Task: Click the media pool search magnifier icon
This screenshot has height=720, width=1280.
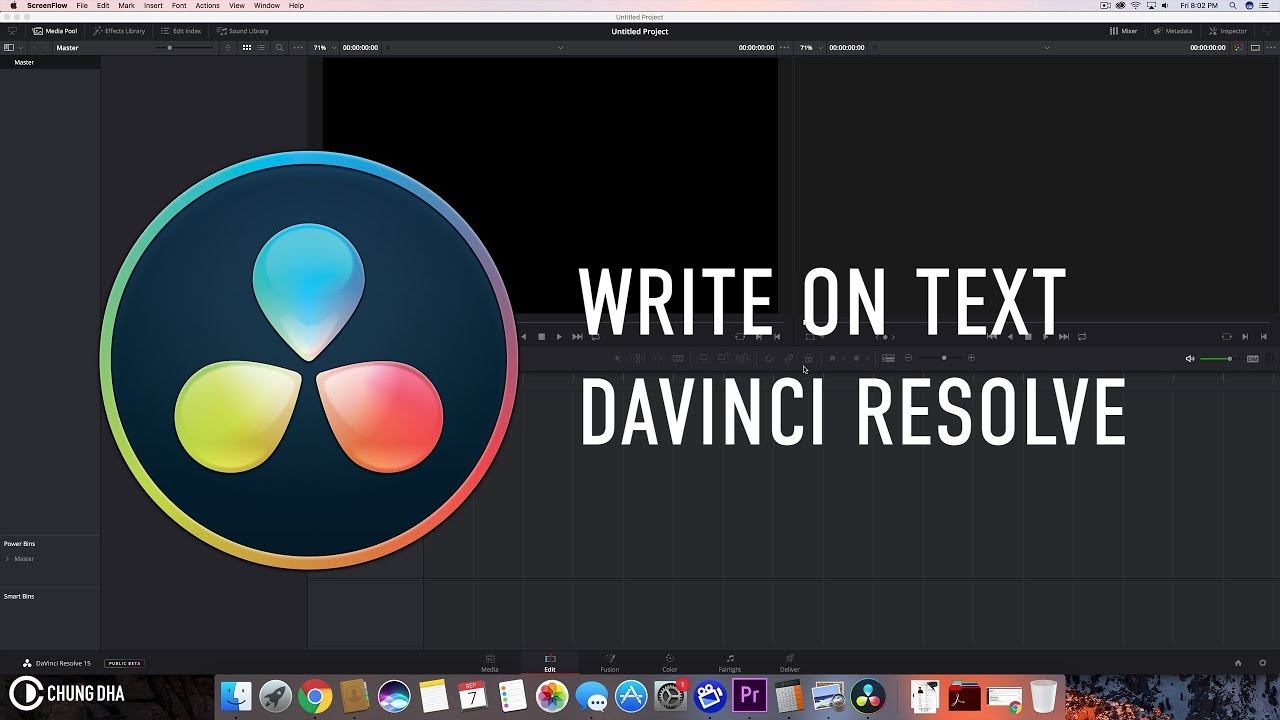Action: coord(279,48)
